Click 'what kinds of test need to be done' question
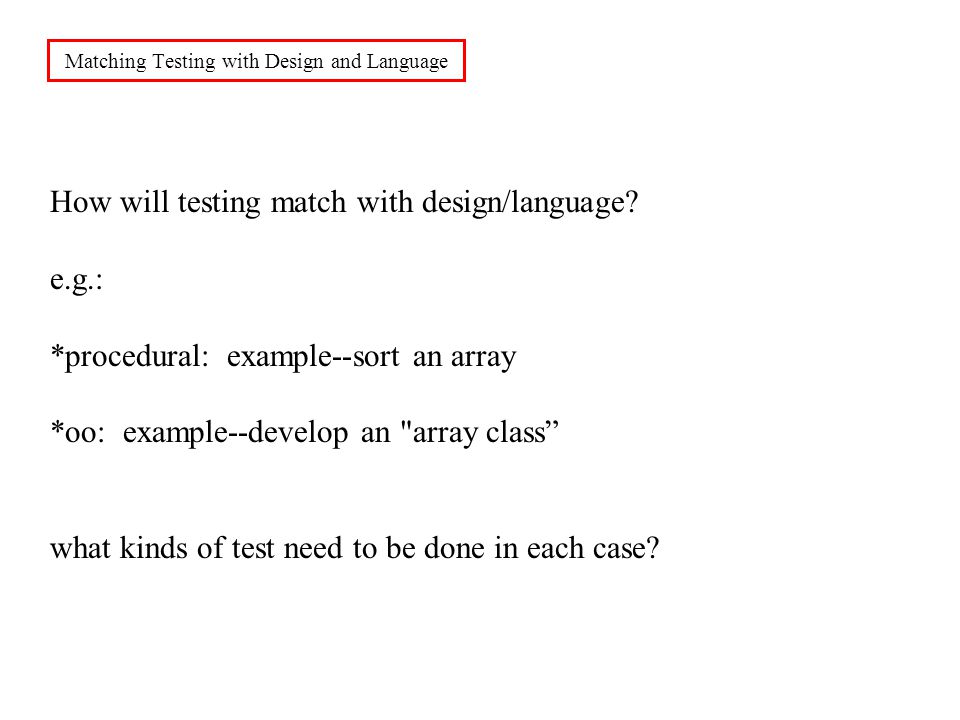This screenshot has height=720, width=960. (x=354, y=548)
